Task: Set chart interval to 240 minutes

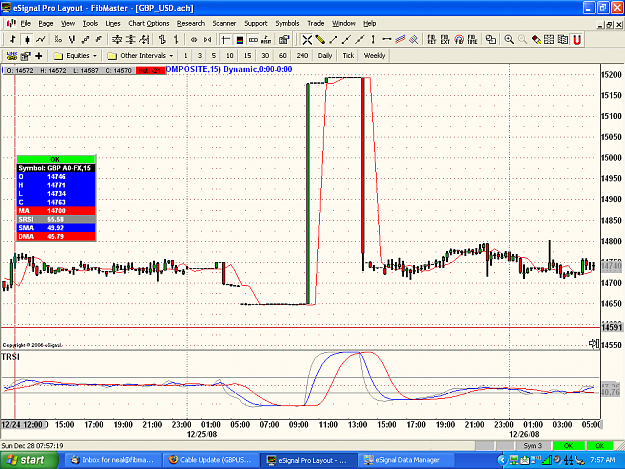Action: (302, 56)
